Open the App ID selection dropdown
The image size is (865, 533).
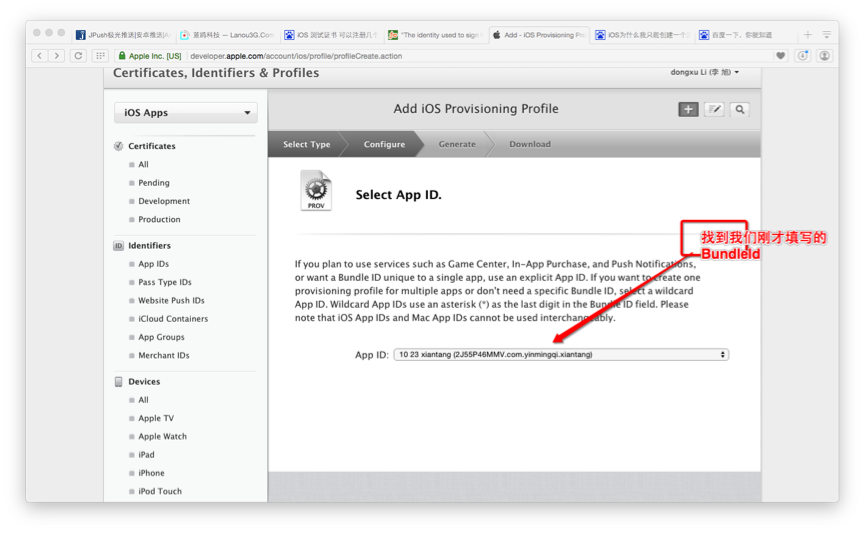pyautogui.click(x=561, y=355)
